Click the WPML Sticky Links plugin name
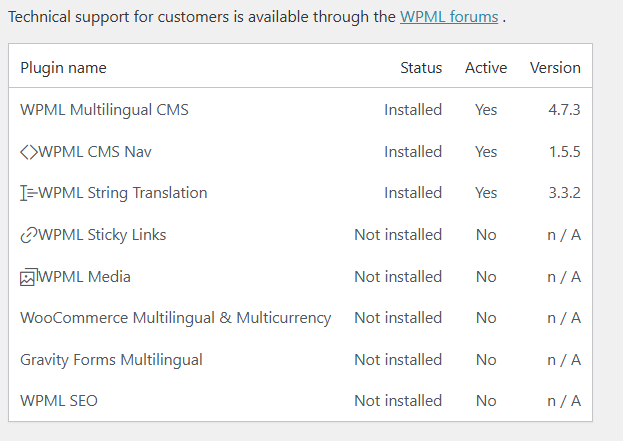This screenshot has height=441, width=623. coord(102,235)
